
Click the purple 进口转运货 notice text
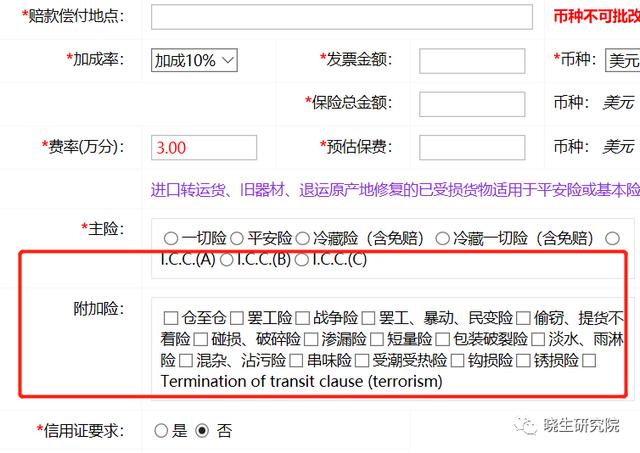395,190
